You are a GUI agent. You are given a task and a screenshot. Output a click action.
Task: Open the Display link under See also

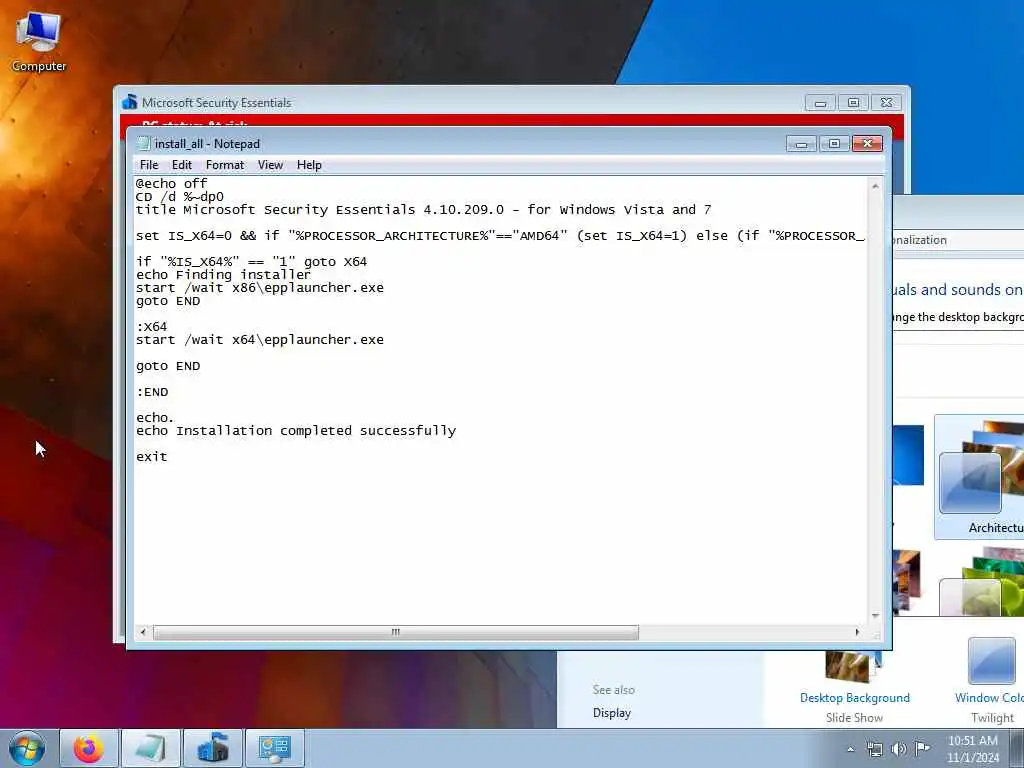(612, 713)
